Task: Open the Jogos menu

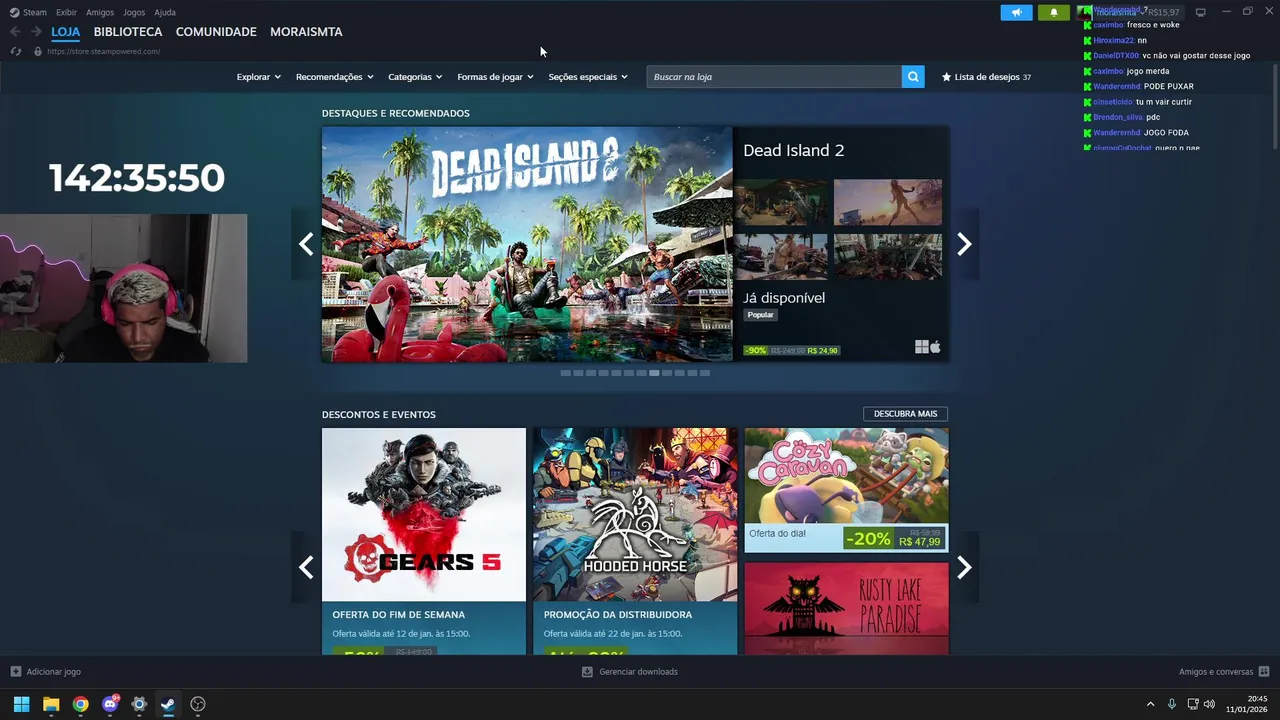Action: 134,12
